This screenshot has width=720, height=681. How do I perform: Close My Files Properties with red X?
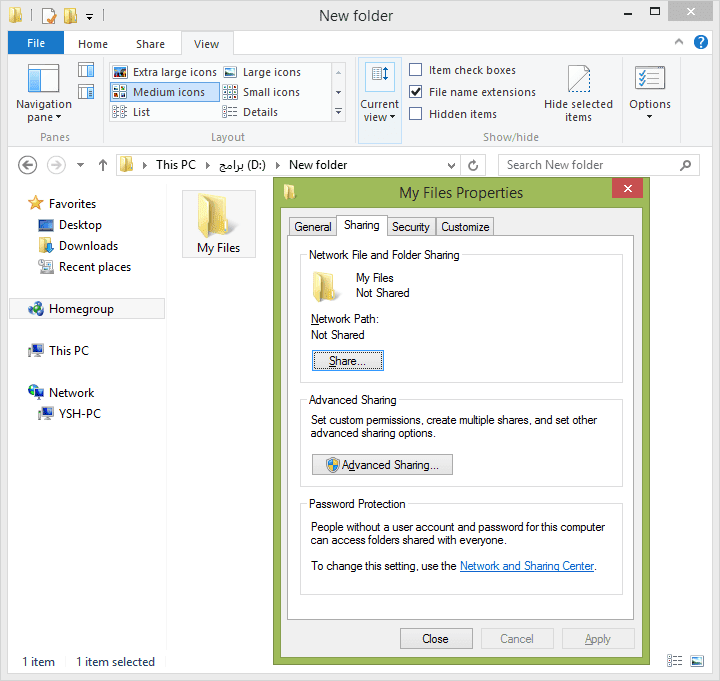(627, 188)
